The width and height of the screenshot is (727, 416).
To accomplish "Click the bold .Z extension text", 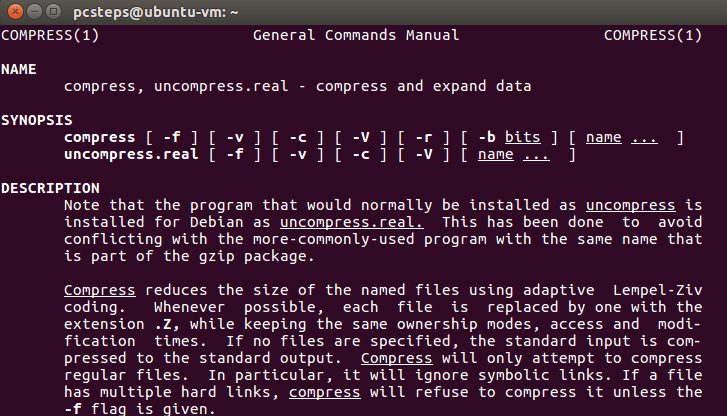I will click(x=167, y=324).
